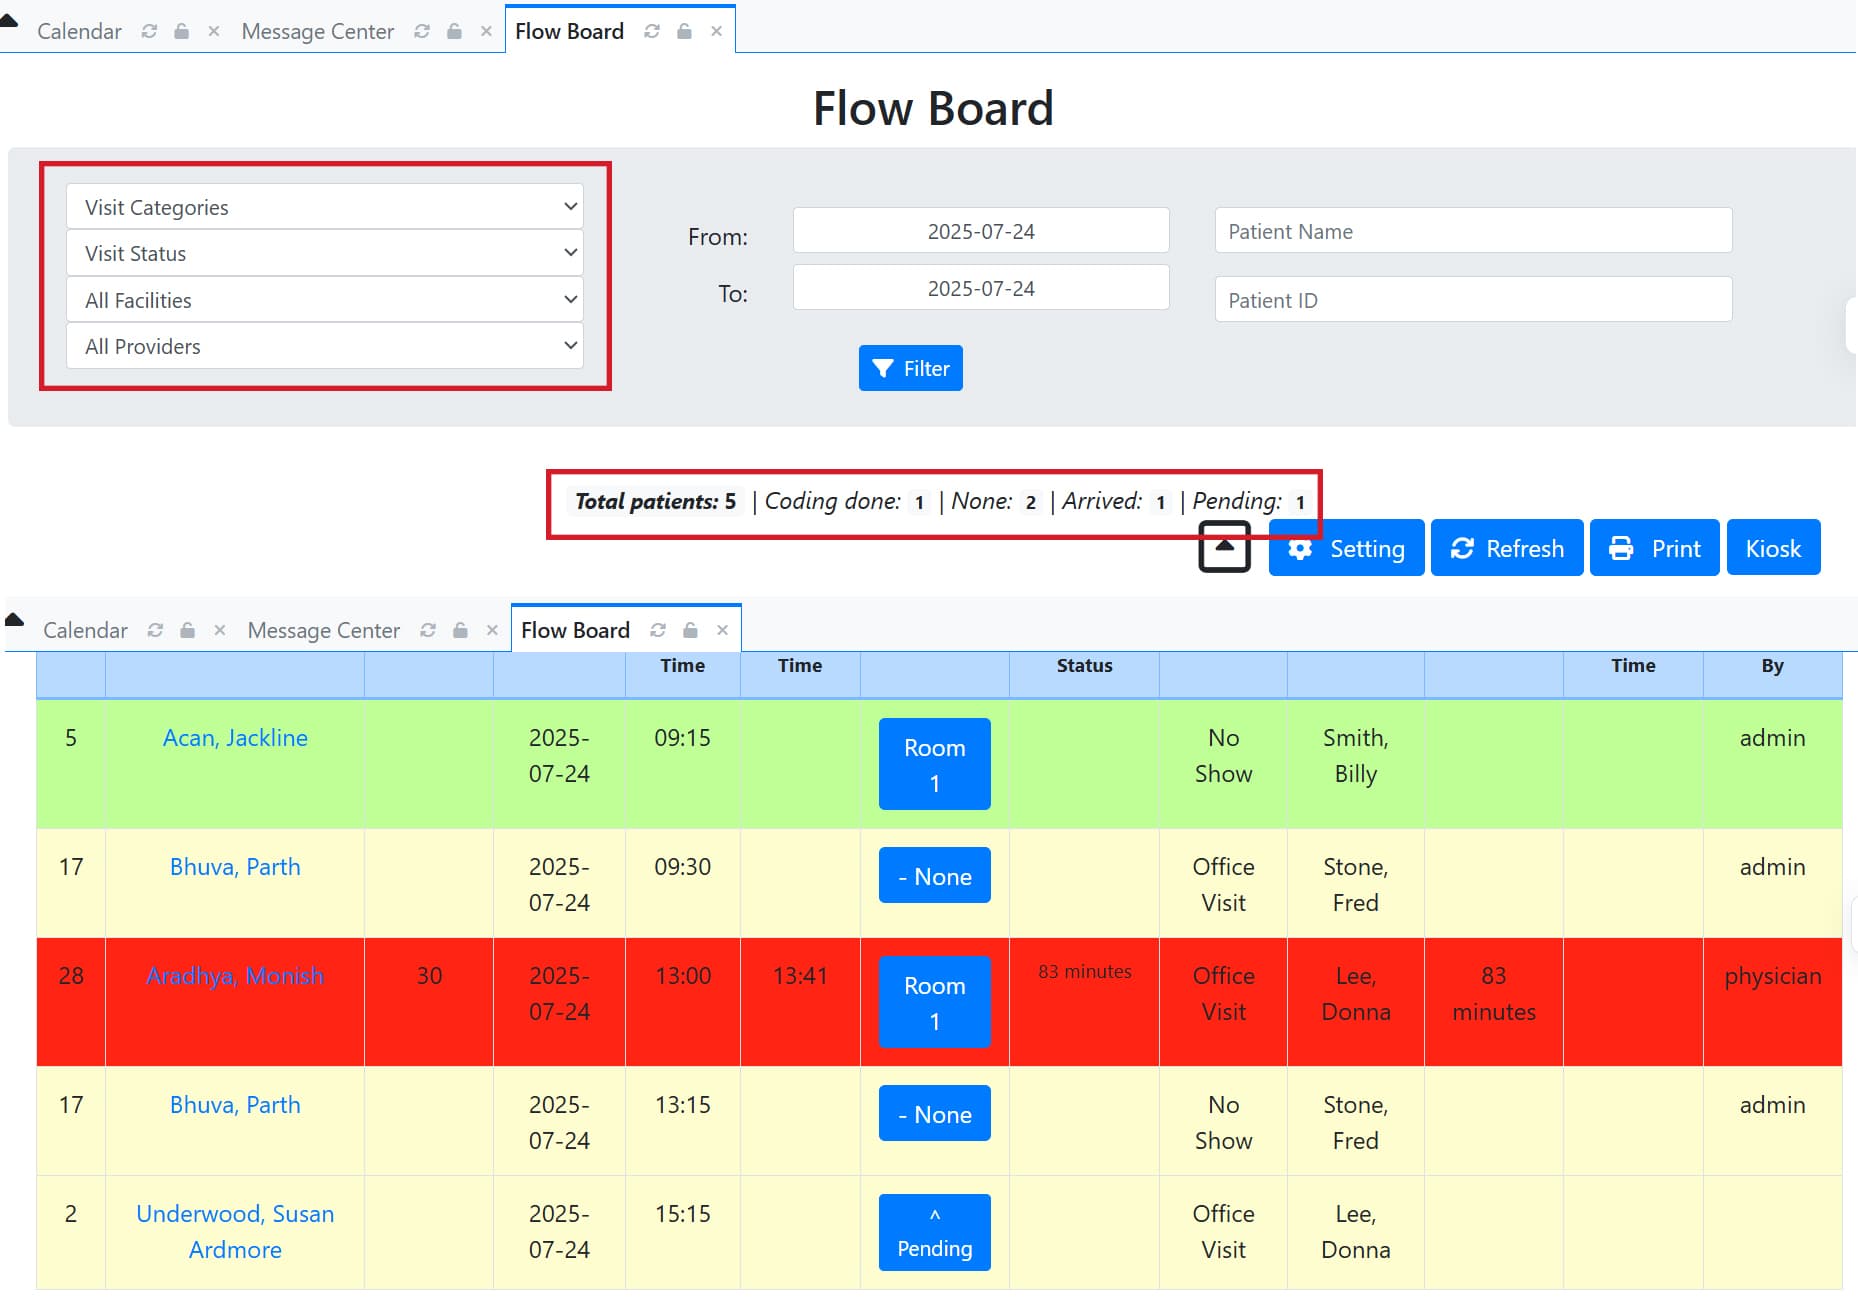Image resolution: width=1858 pixels, height=1304 pixels.
Task: Open patient Underwood, Susan Ardmore
Action: 235,1232
